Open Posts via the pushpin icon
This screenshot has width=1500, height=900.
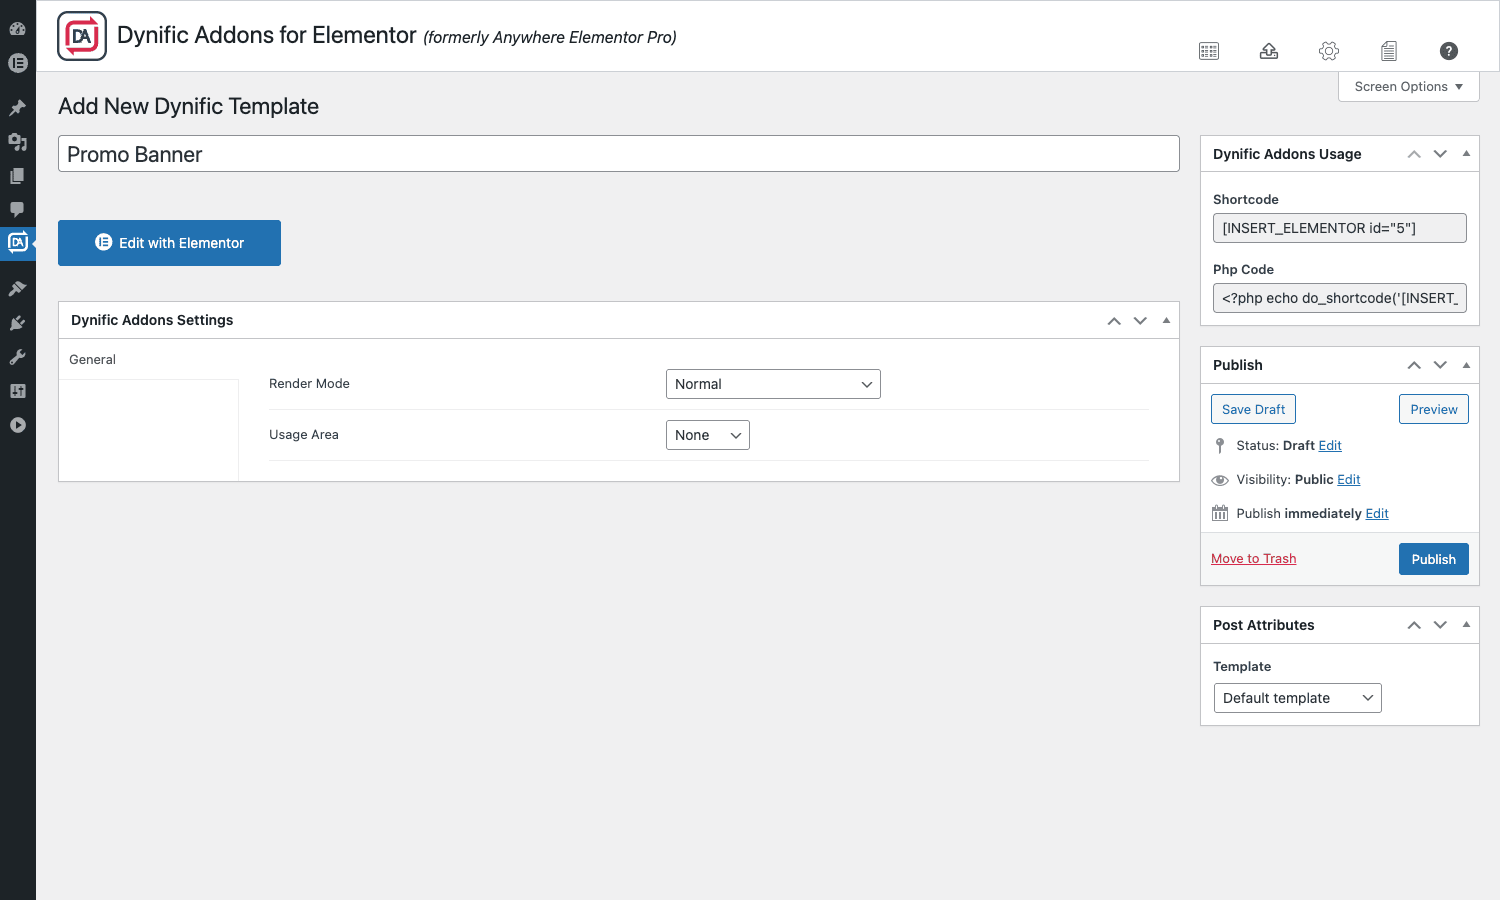[17, 108]
